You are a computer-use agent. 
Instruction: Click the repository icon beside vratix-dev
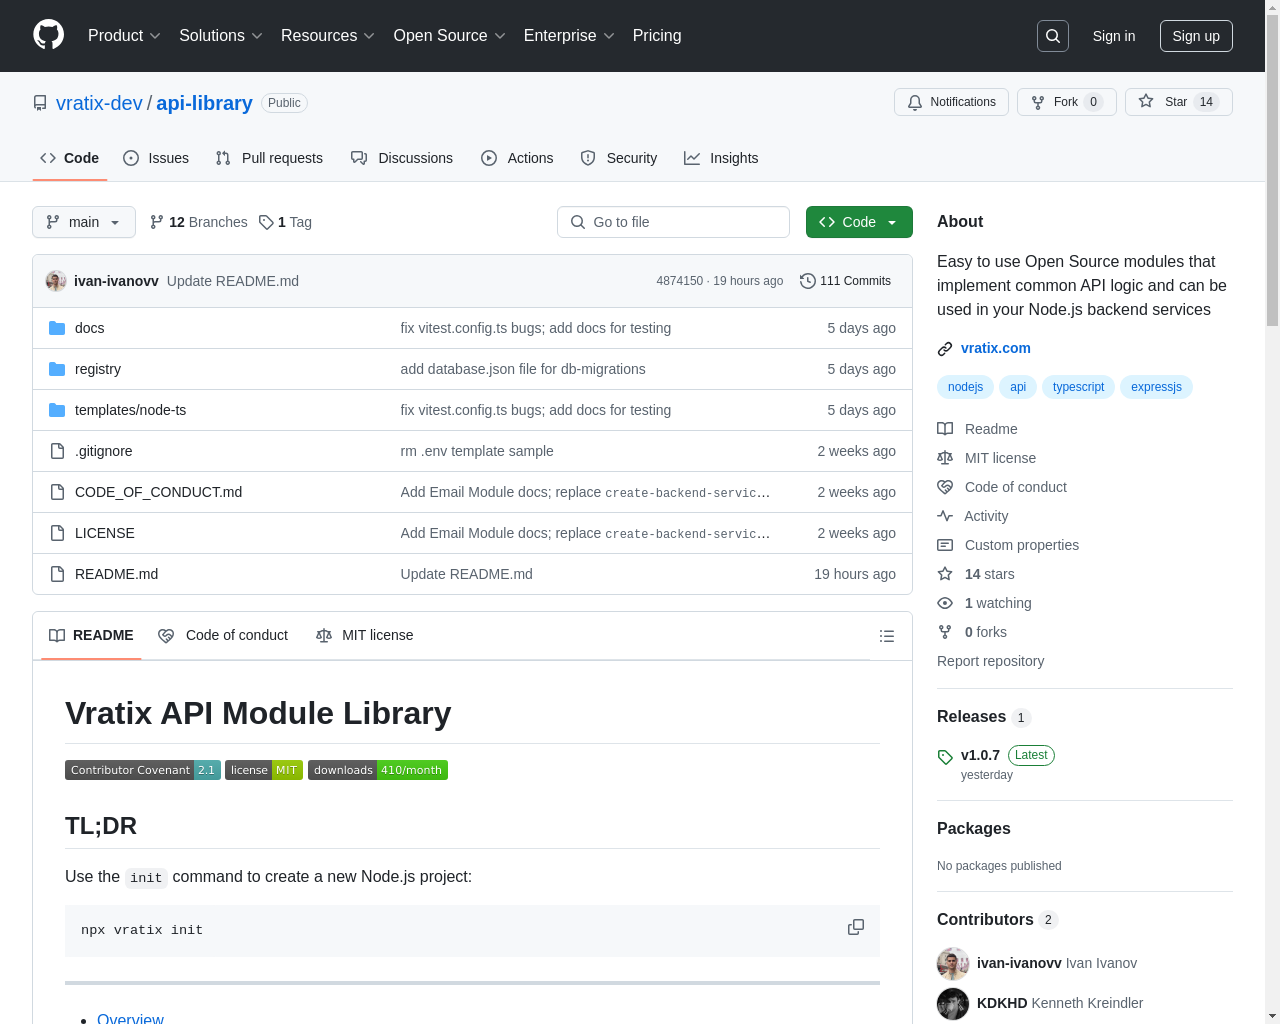(x=40, y=103)
